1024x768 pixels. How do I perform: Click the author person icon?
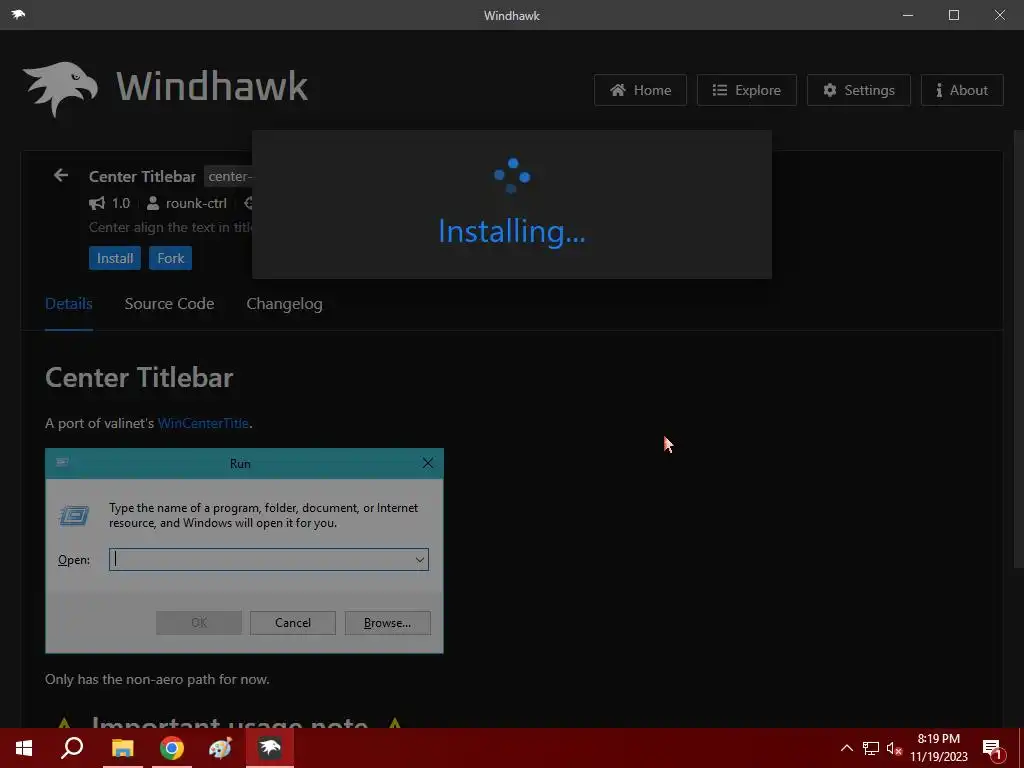click(153, 203)
